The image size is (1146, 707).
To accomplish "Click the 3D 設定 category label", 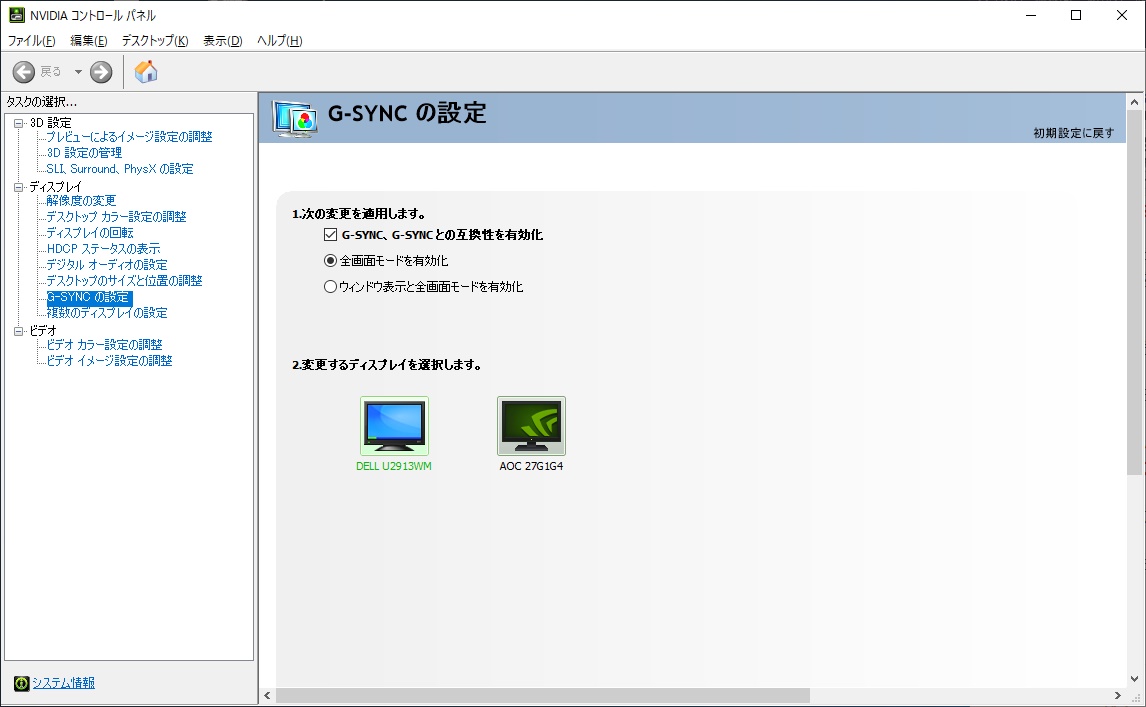I will pos(50,123).
